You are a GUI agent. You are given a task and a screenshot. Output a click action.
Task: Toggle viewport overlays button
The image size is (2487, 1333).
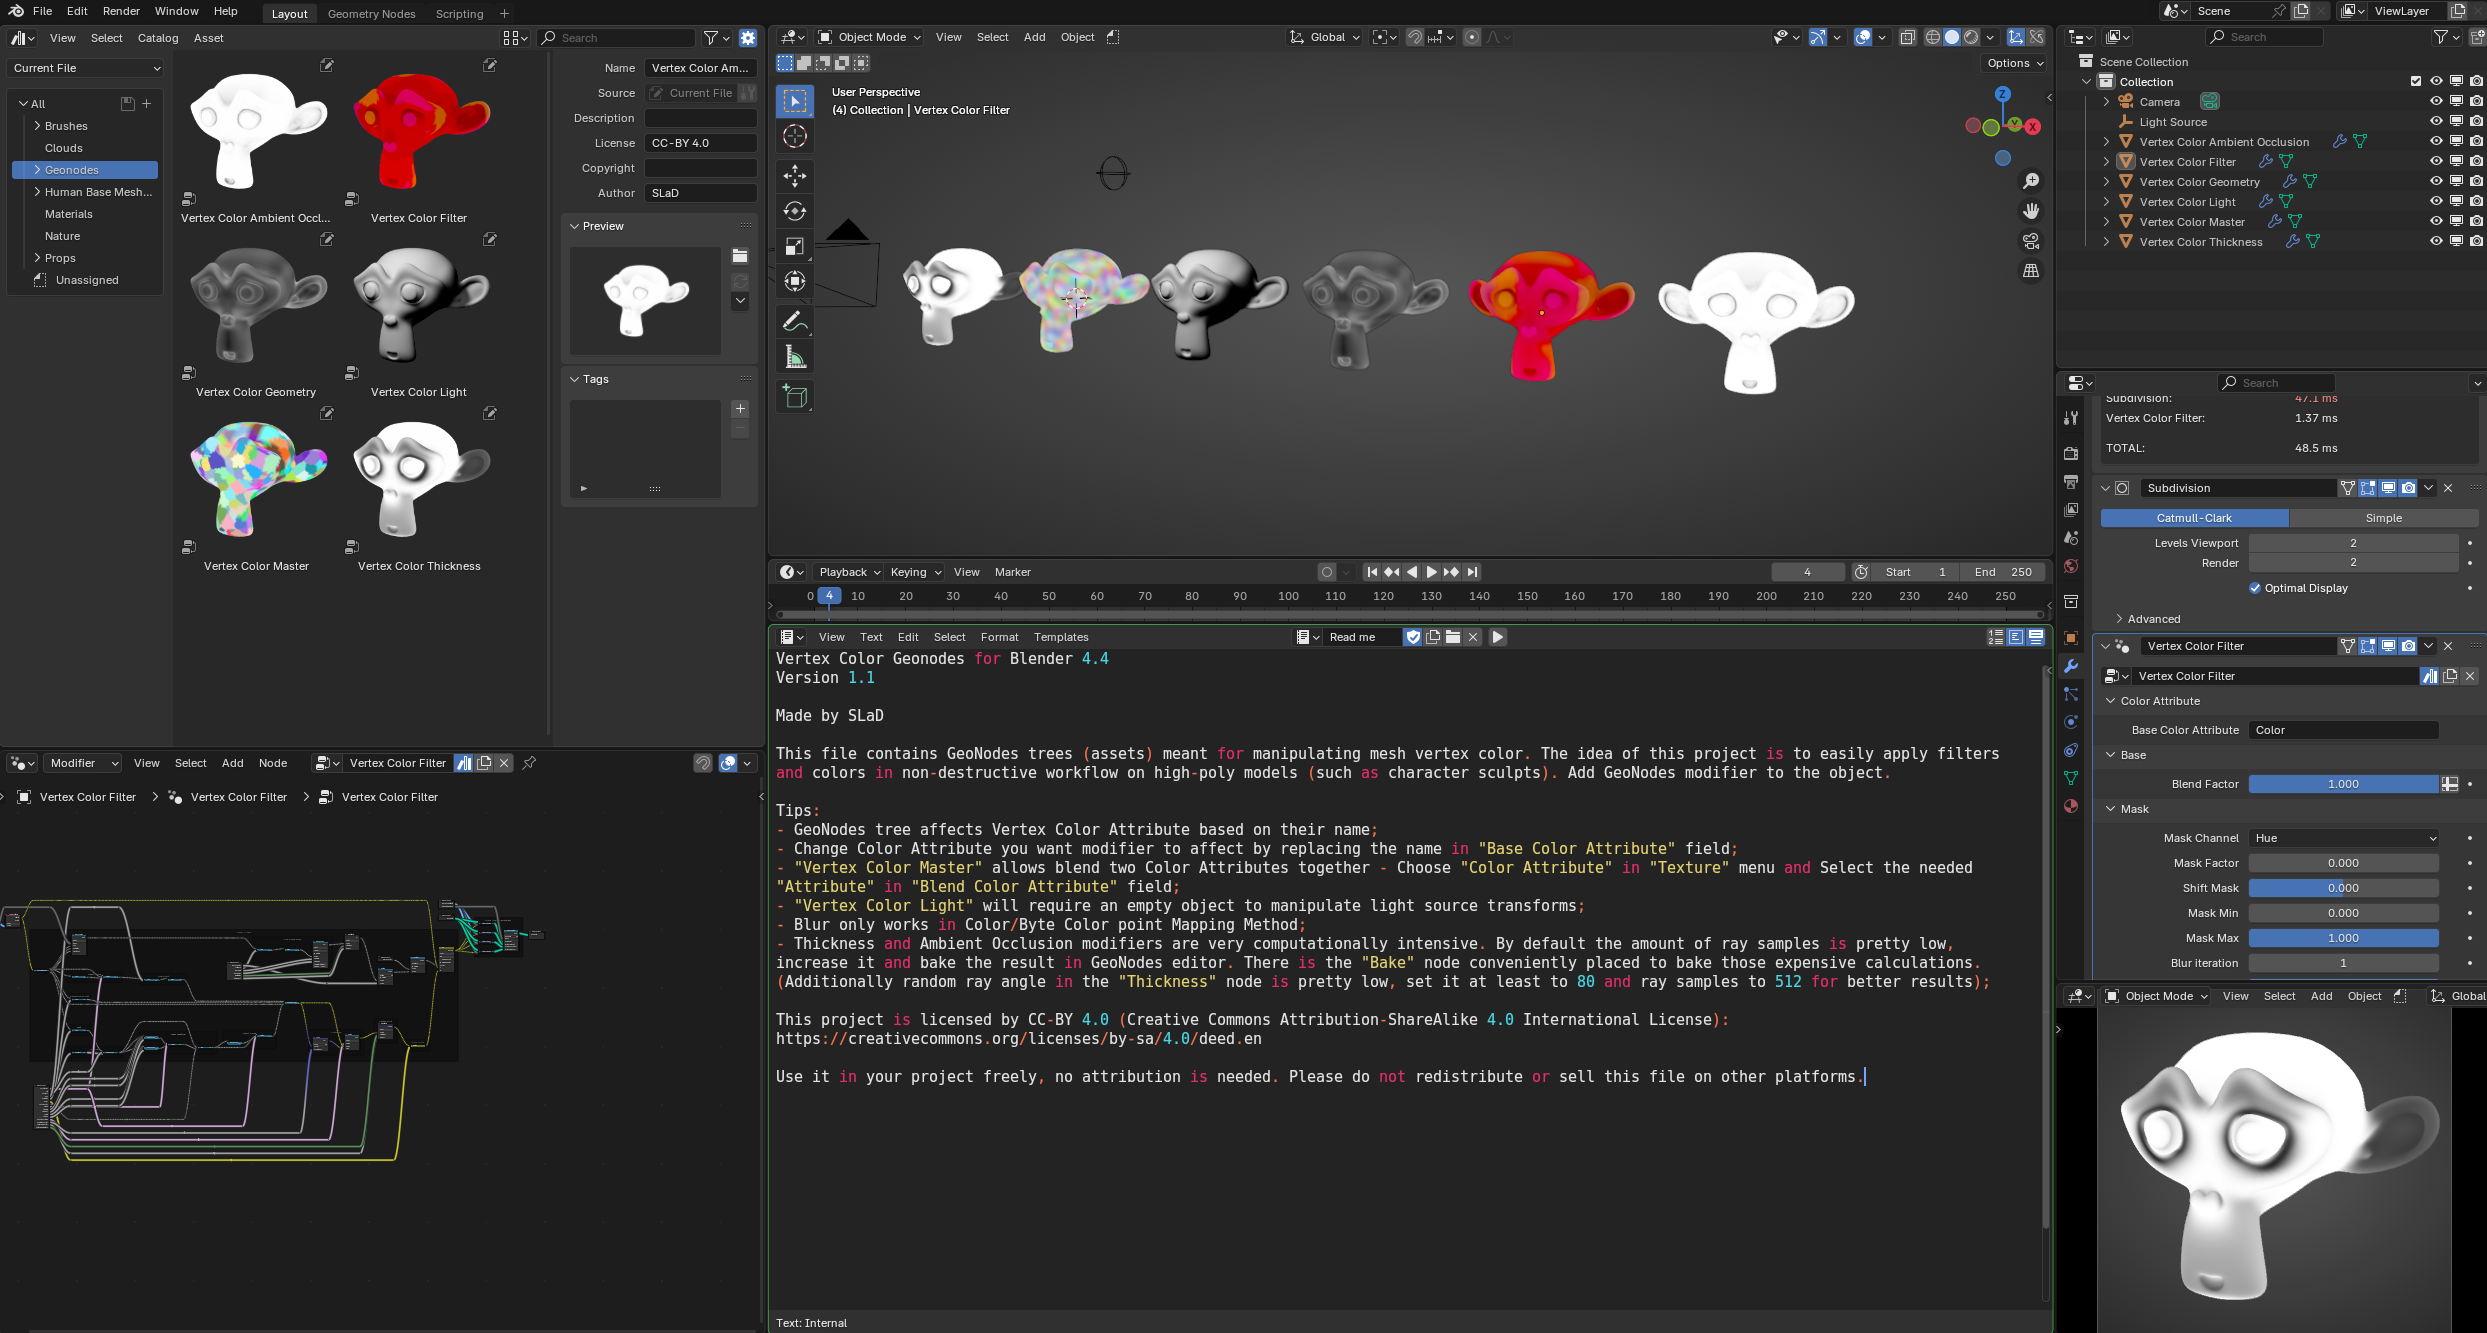[x=1863, y=37]
